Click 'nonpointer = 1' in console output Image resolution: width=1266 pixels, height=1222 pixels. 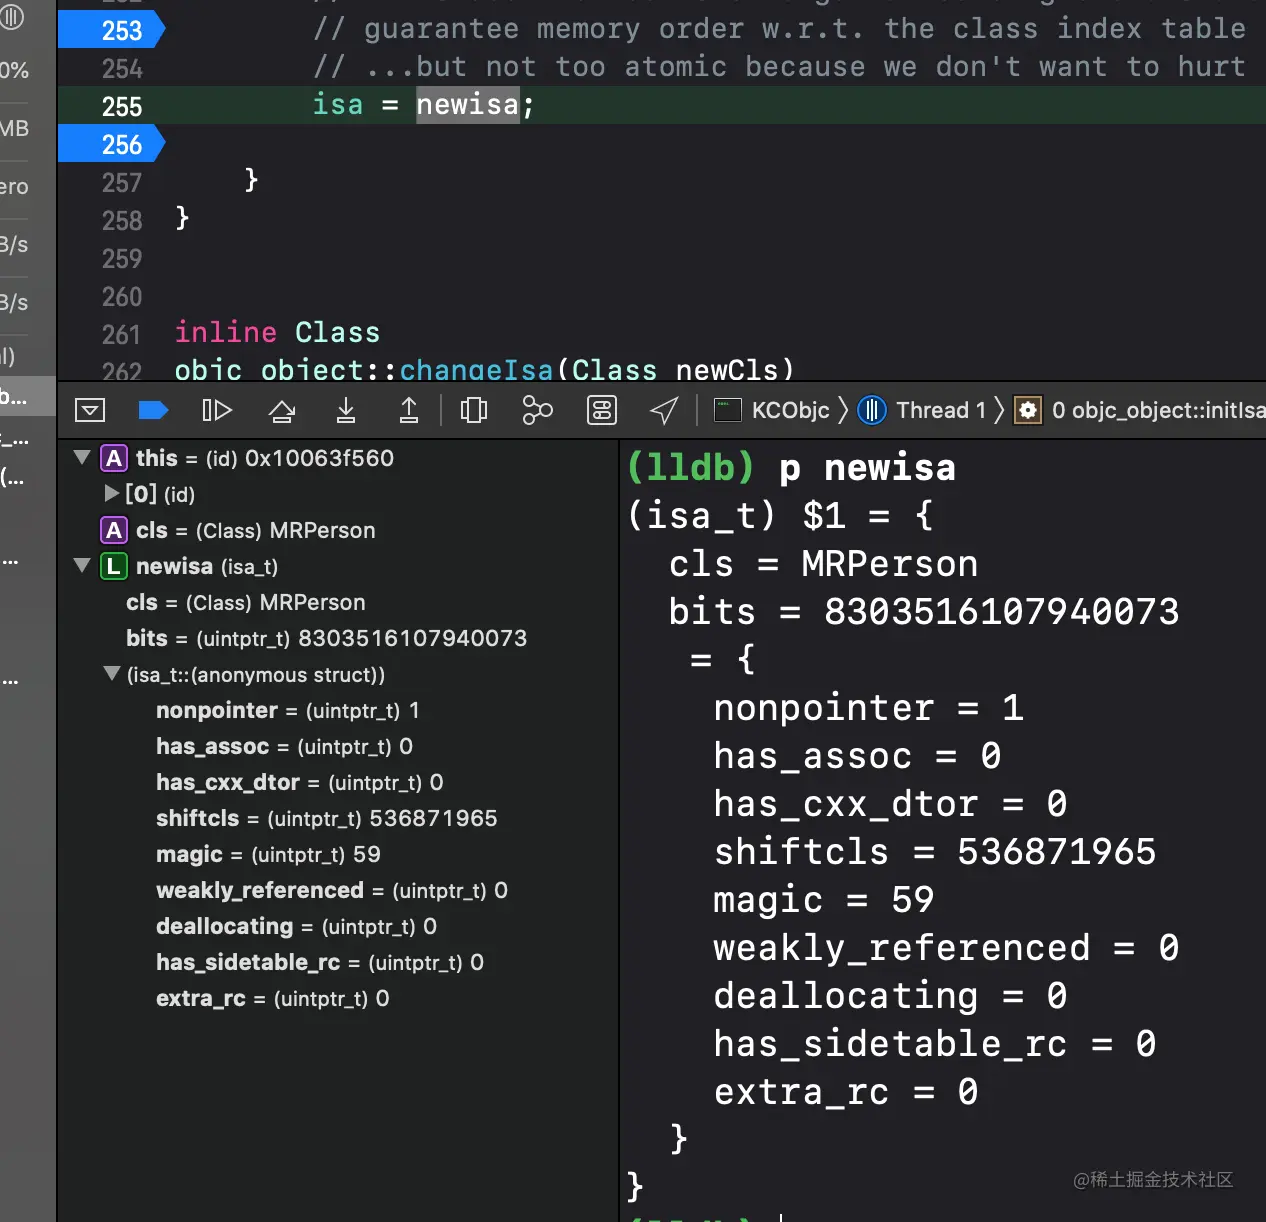click(868, 708)
